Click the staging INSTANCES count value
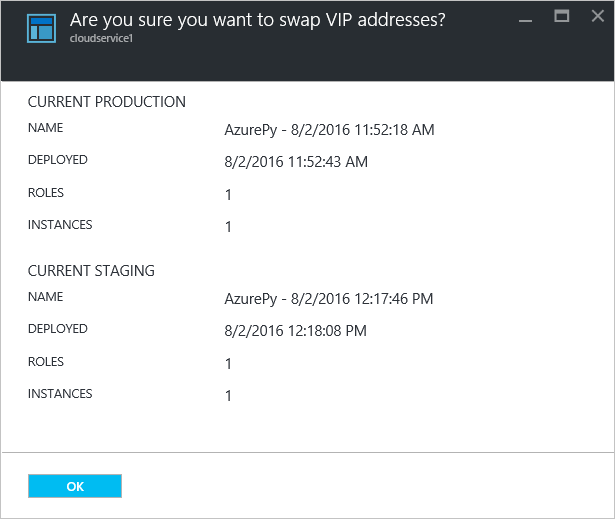 [x=228, y=395]
